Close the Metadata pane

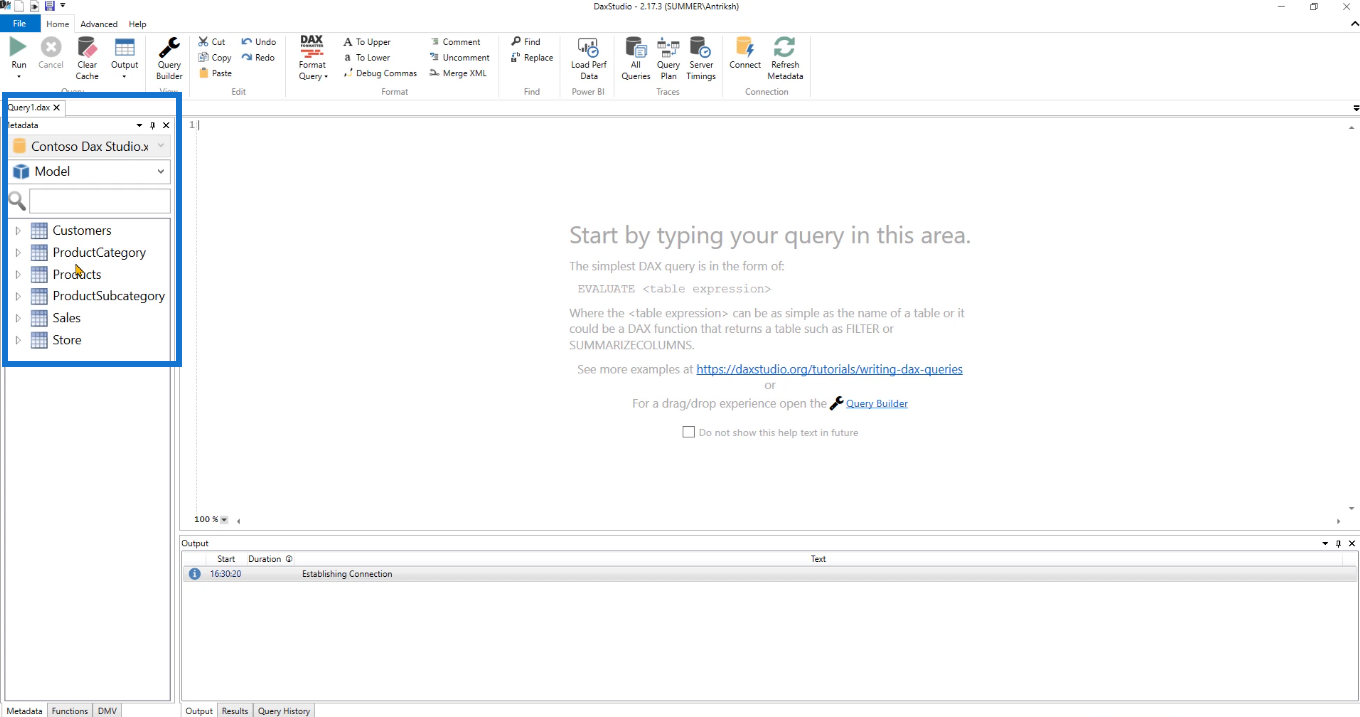(166, 126)
